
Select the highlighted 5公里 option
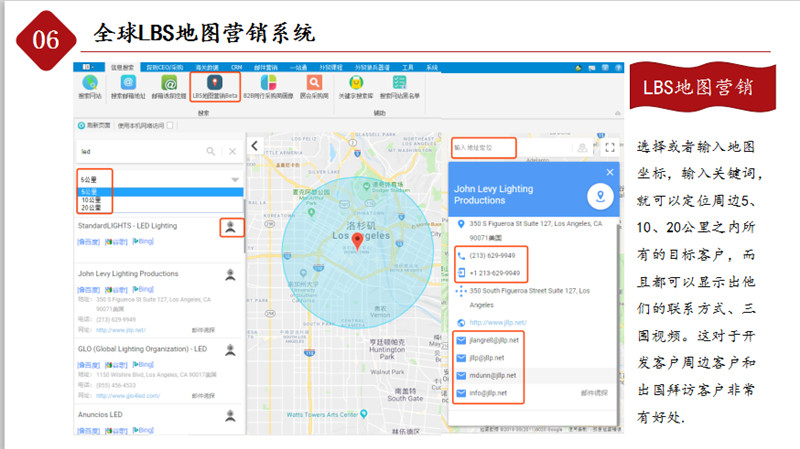tap(160, 192)
